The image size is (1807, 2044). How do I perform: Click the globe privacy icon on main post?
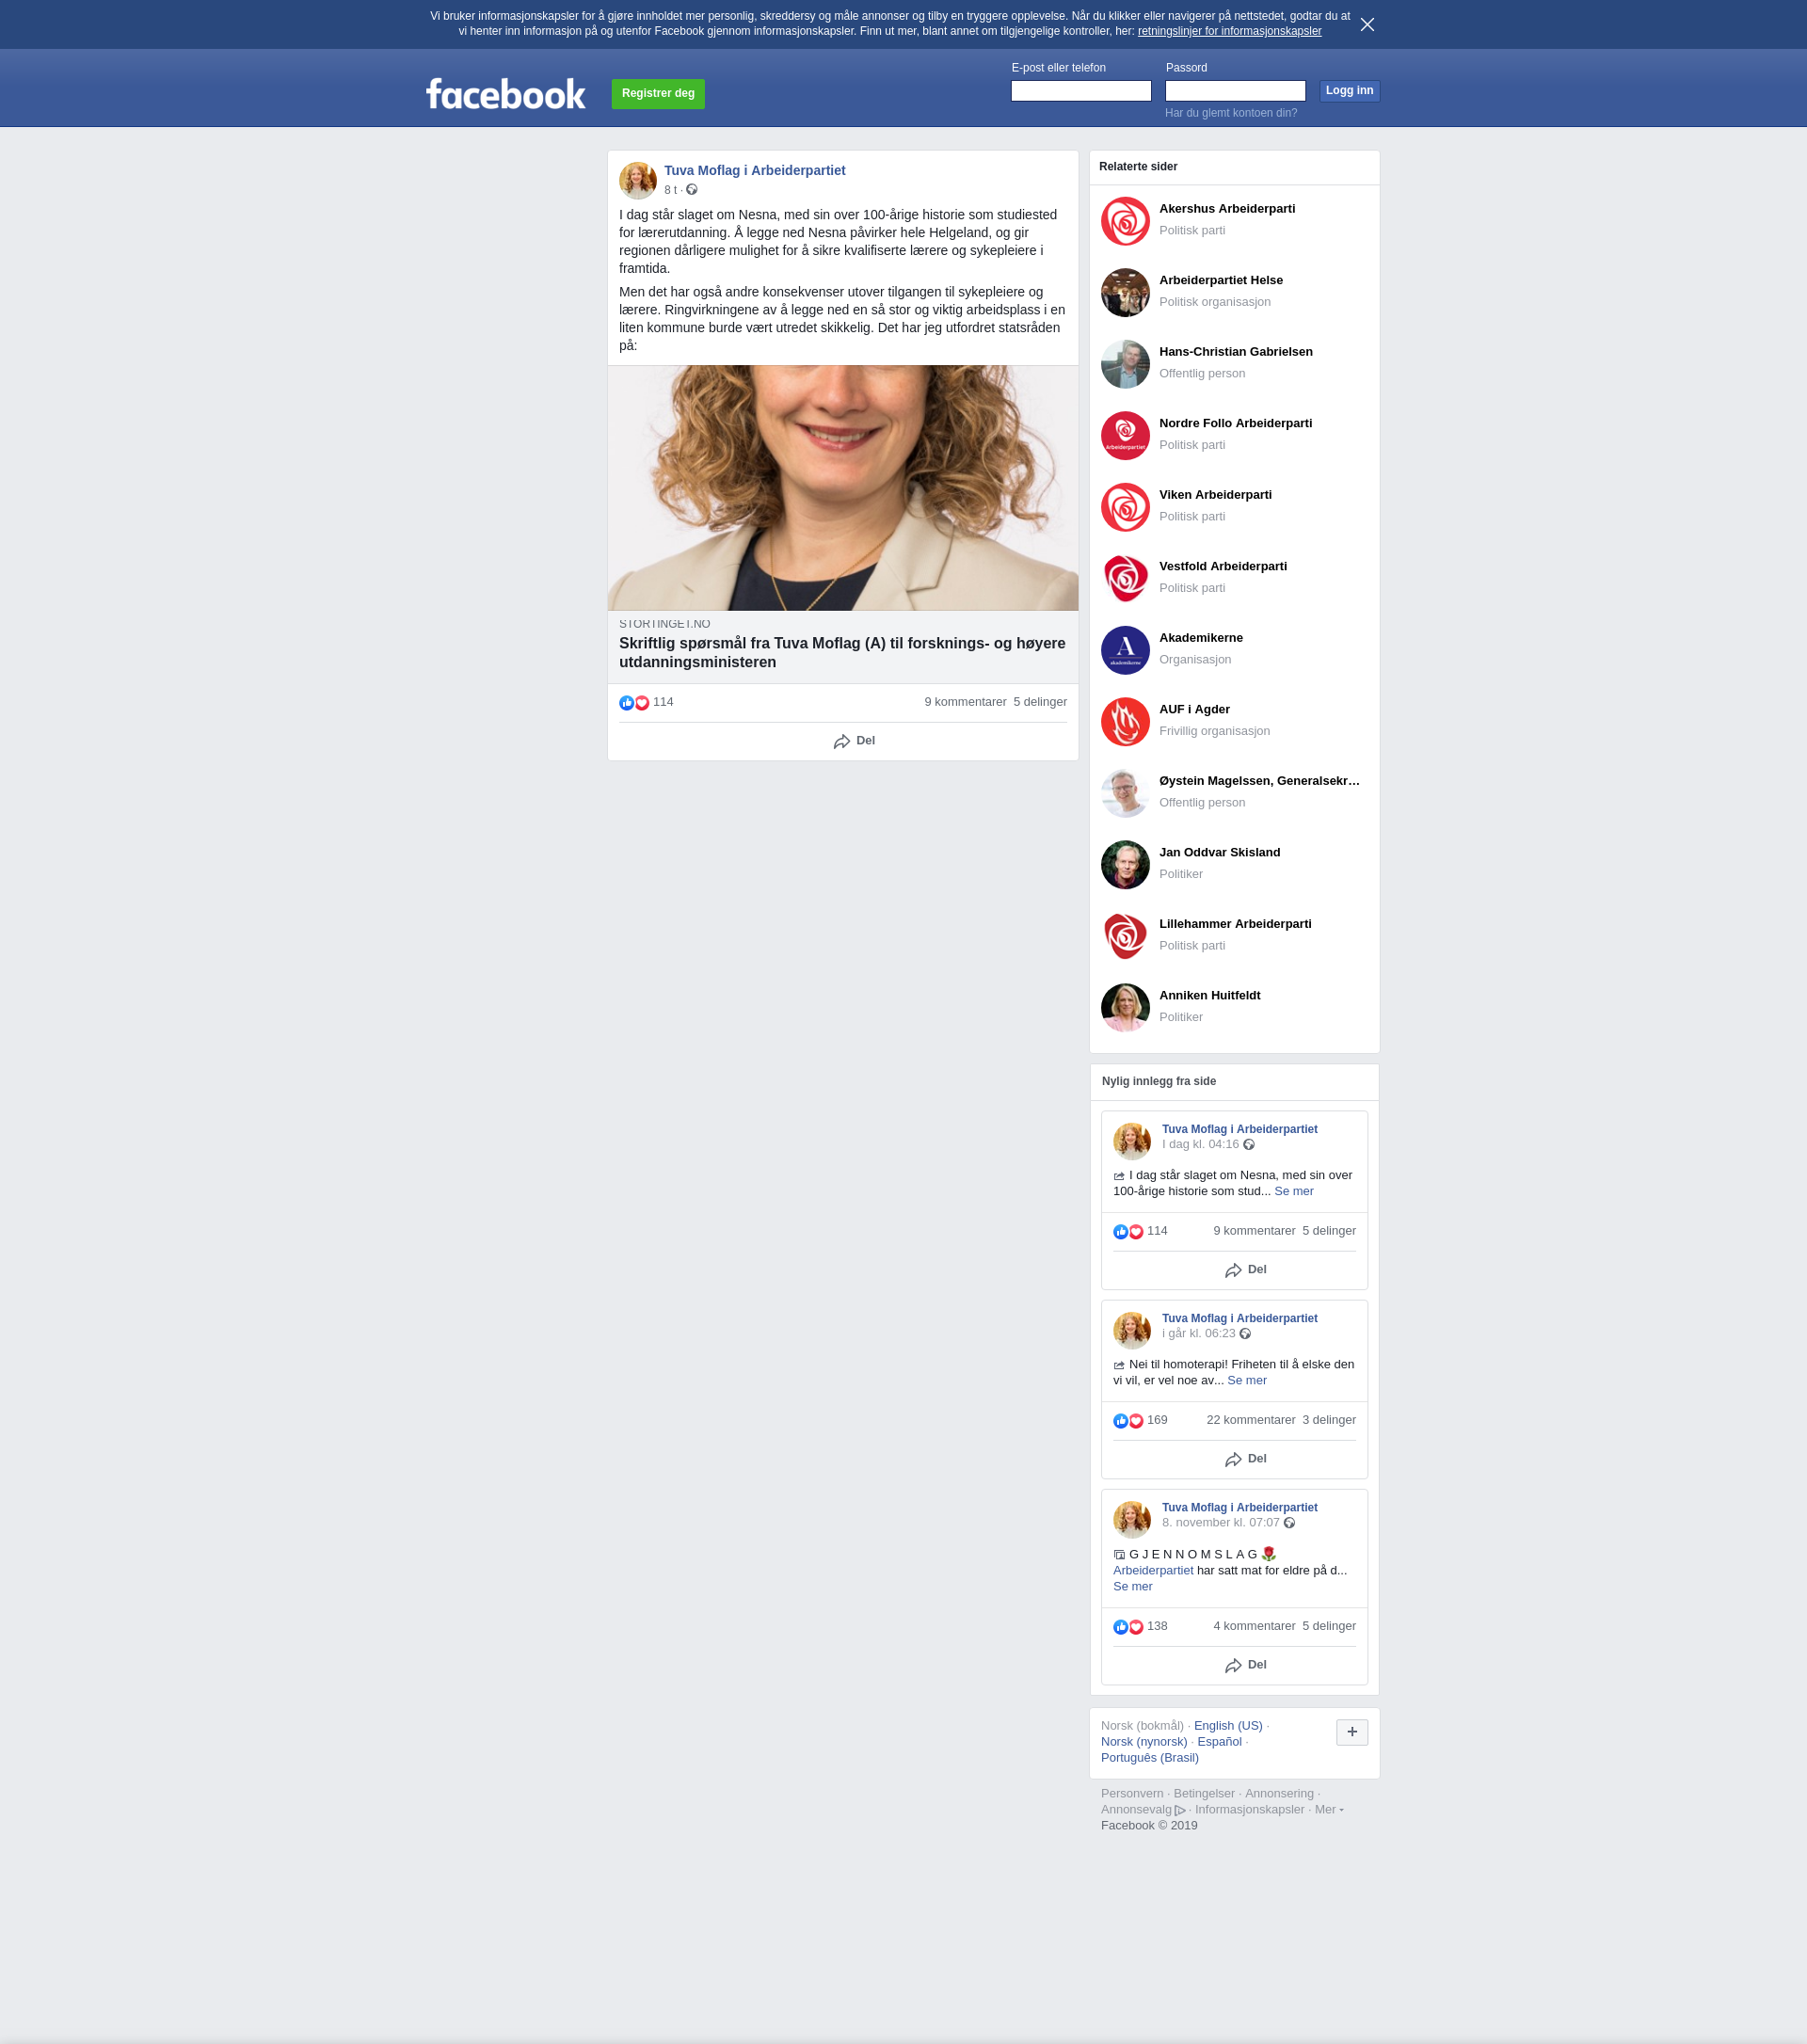click(x=691, y=190)
